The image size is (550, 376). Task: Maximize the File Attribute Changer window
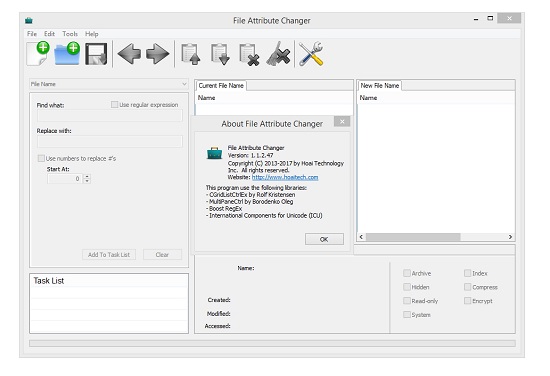pos(490,19)
